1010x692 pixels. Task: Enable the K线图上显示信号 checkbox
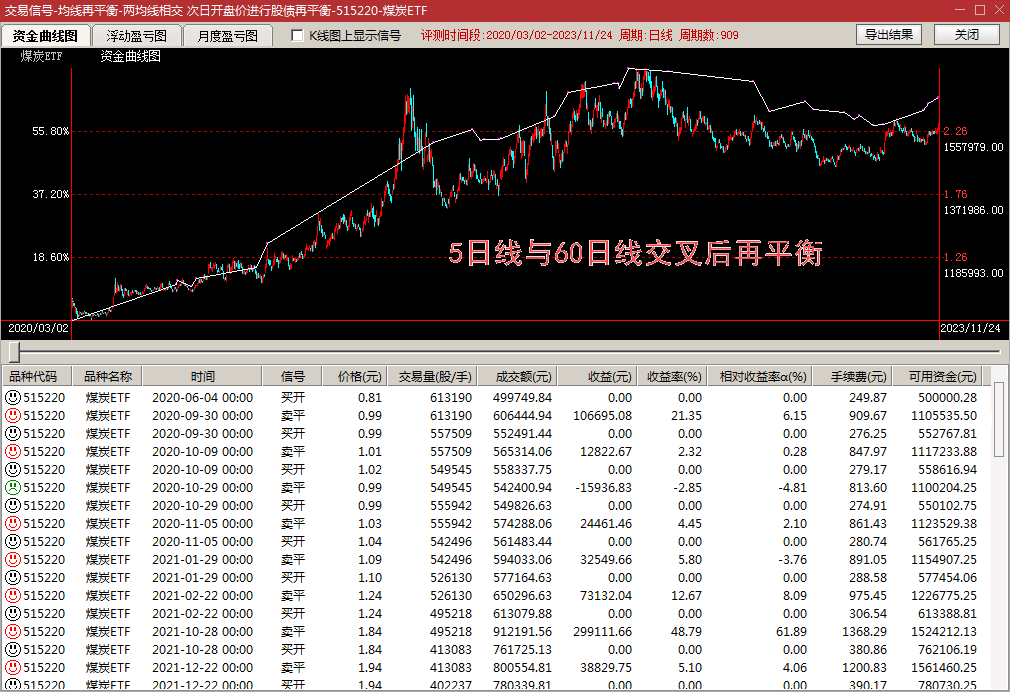point(297,35)
